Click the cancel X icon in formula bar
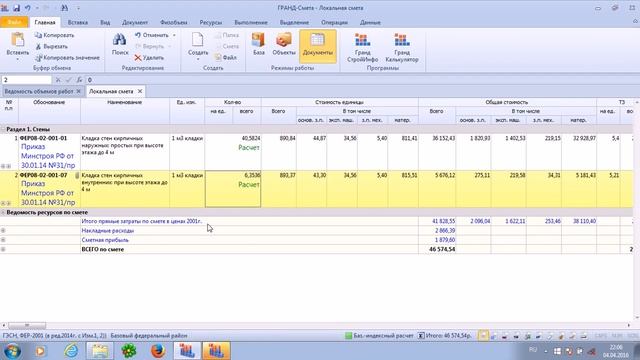640x360 pixels. [58, 80]
